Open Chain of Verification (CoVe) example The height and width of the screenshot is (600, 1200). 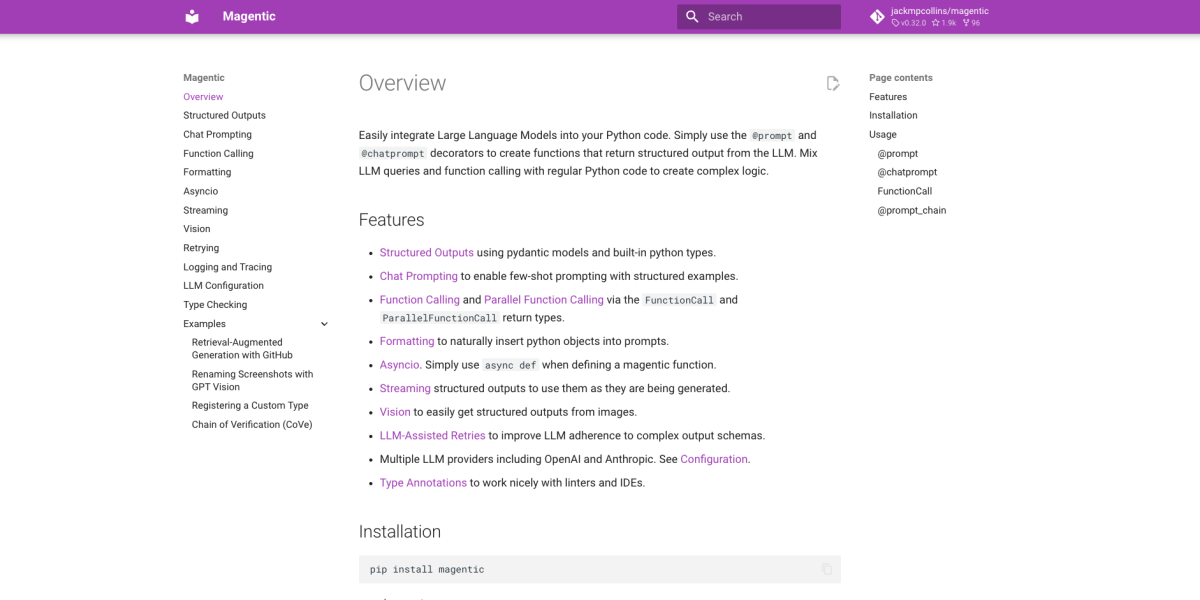click(x=252, y=425)
